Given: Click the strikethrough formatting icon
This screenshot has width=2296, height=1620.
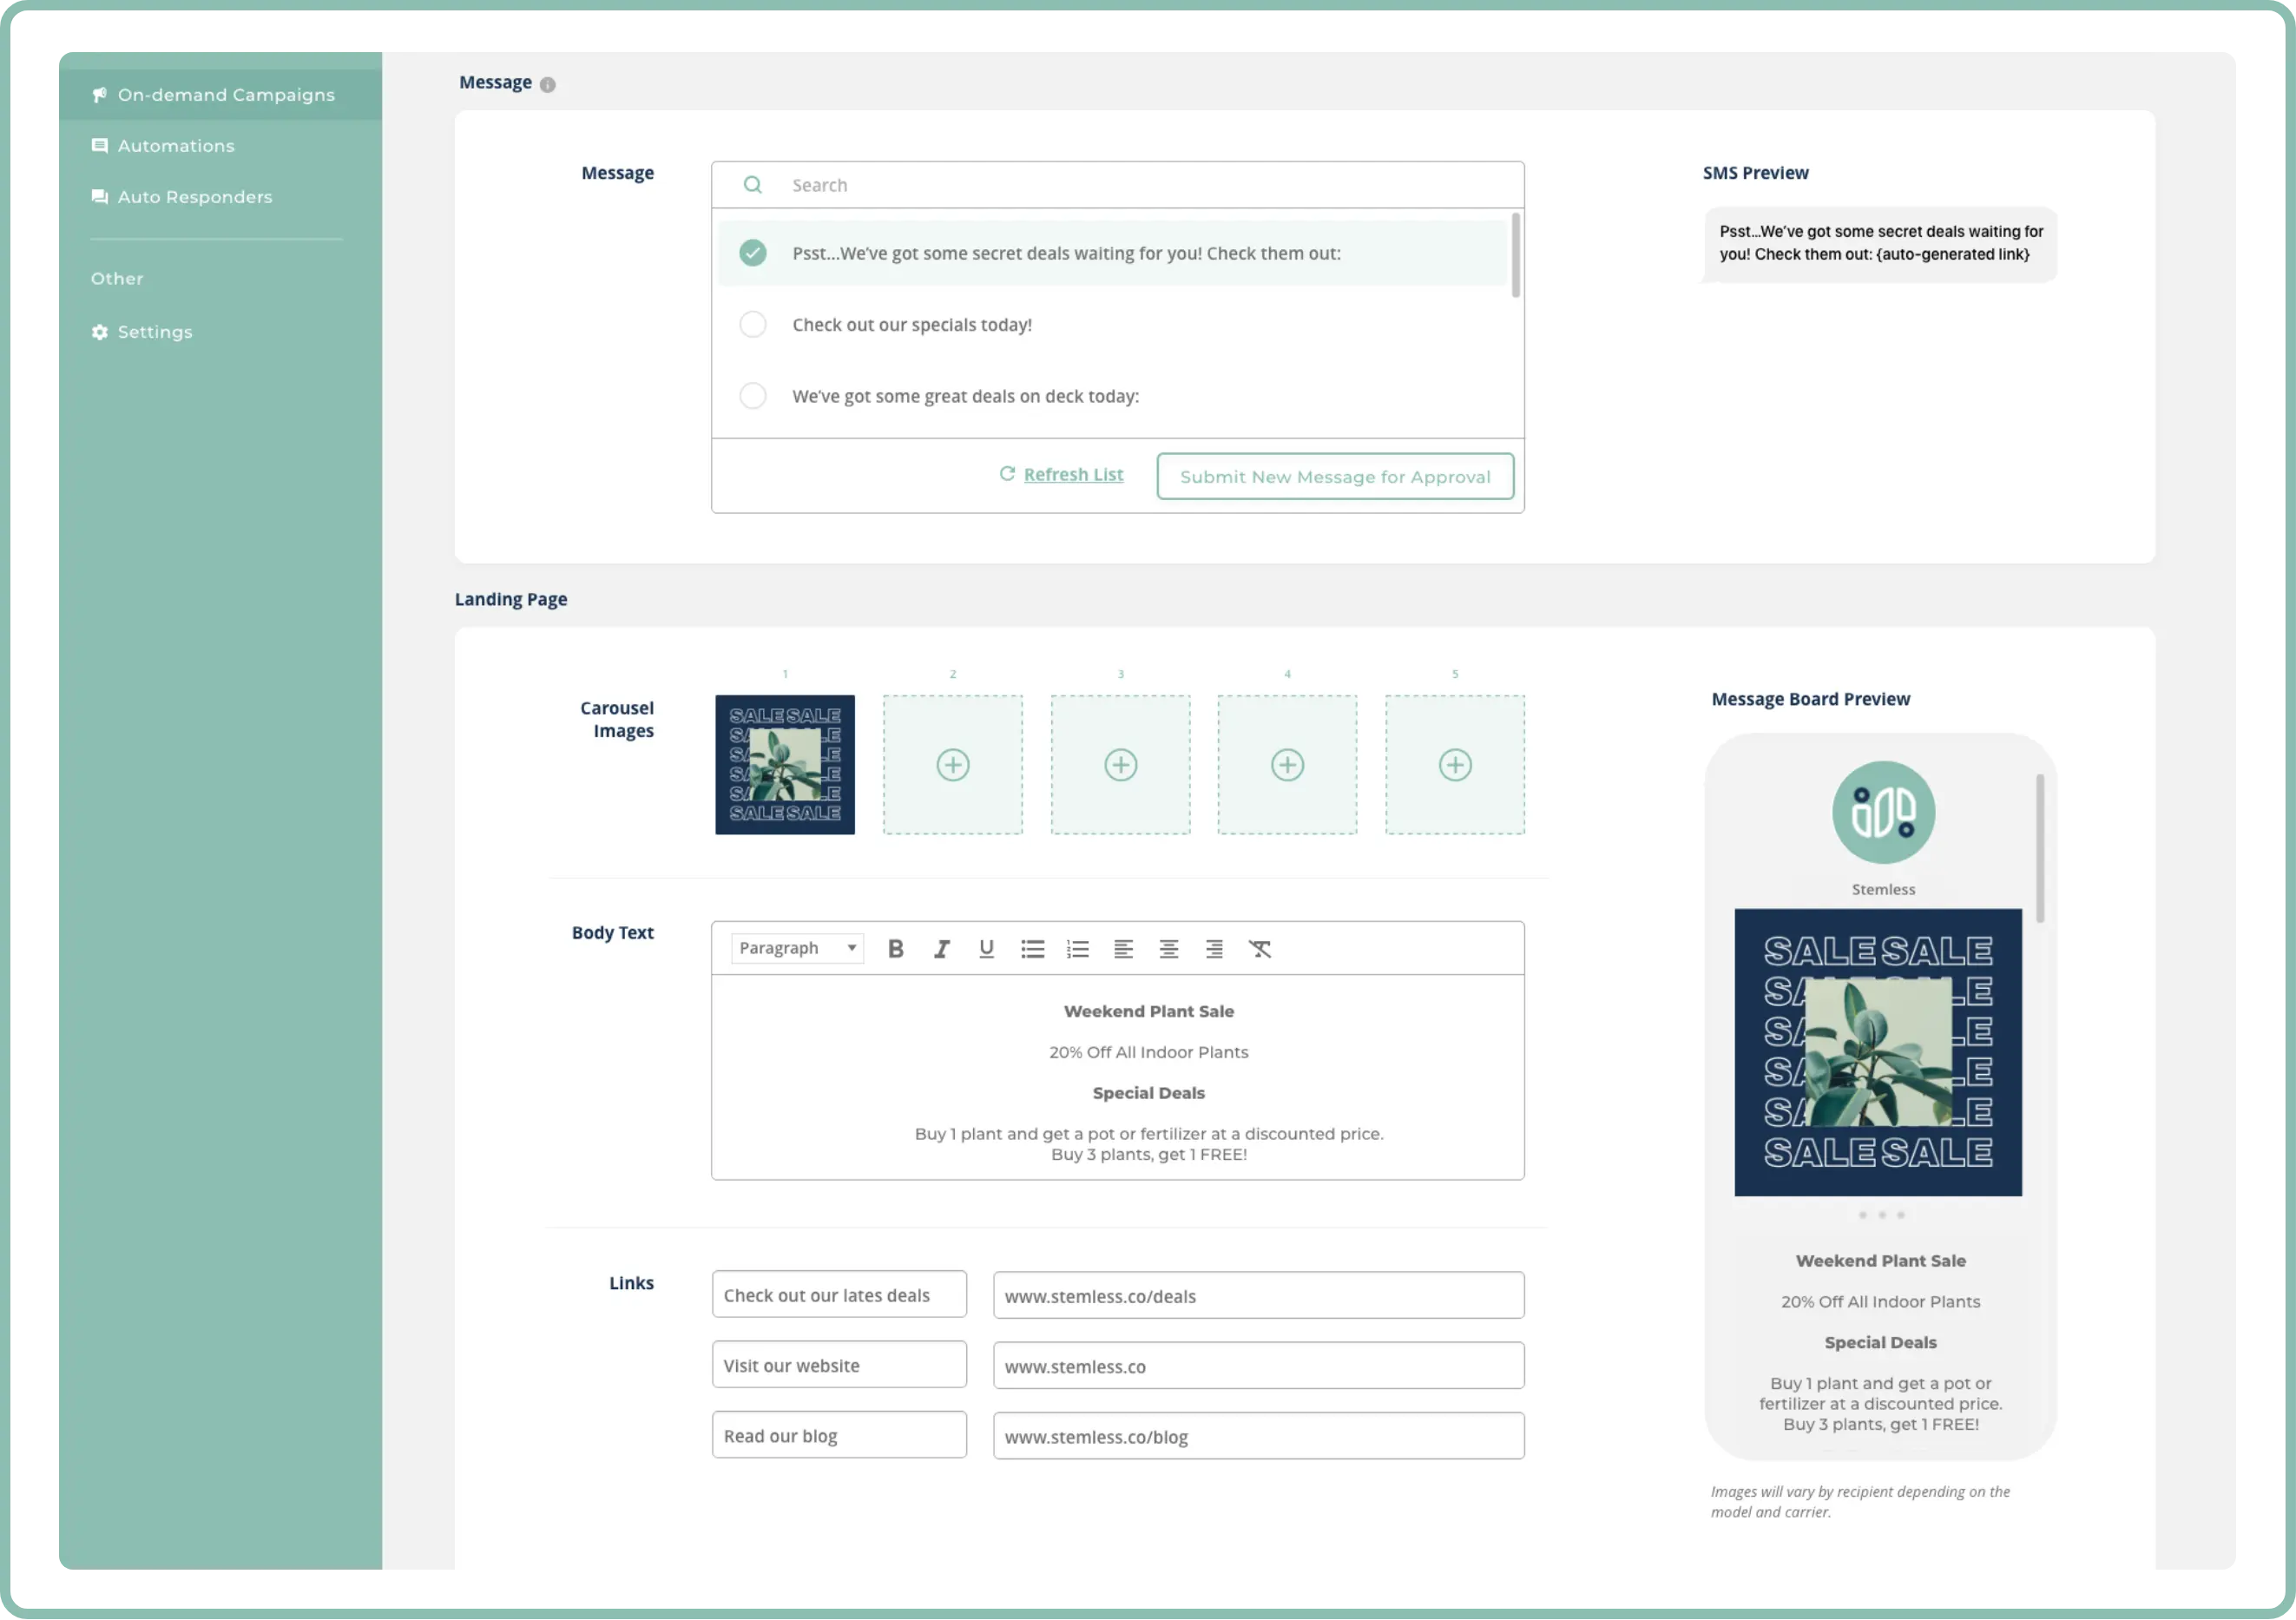Looking at the screenshot, I should pos(1262,949).
